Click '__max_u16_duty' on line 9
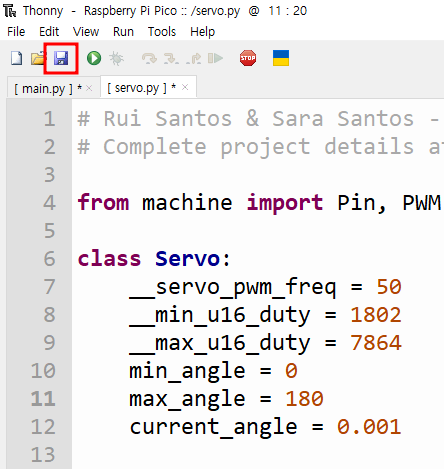 (220, 343)
